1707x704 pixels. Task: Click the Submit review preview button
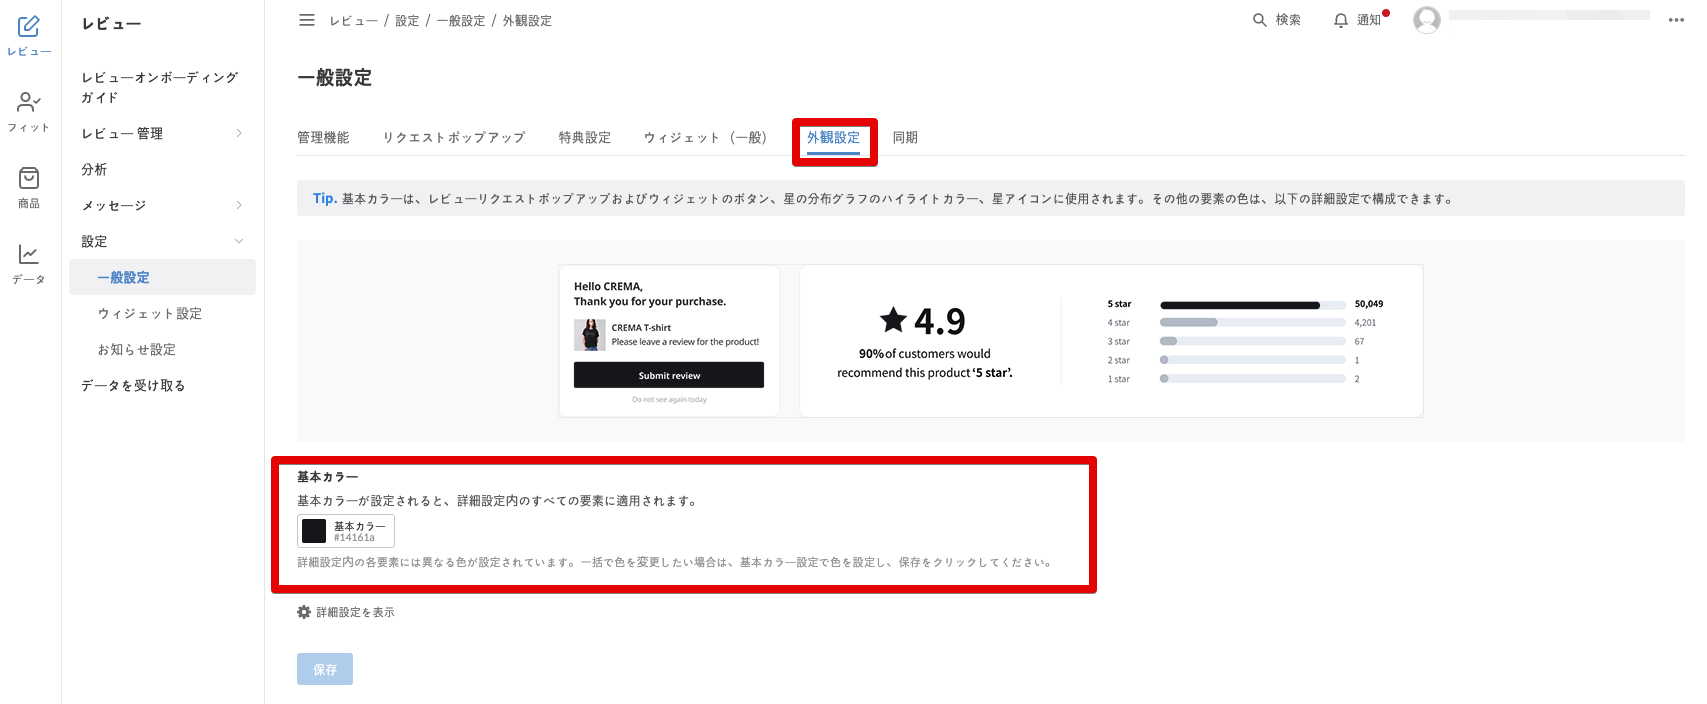point(669,375)
